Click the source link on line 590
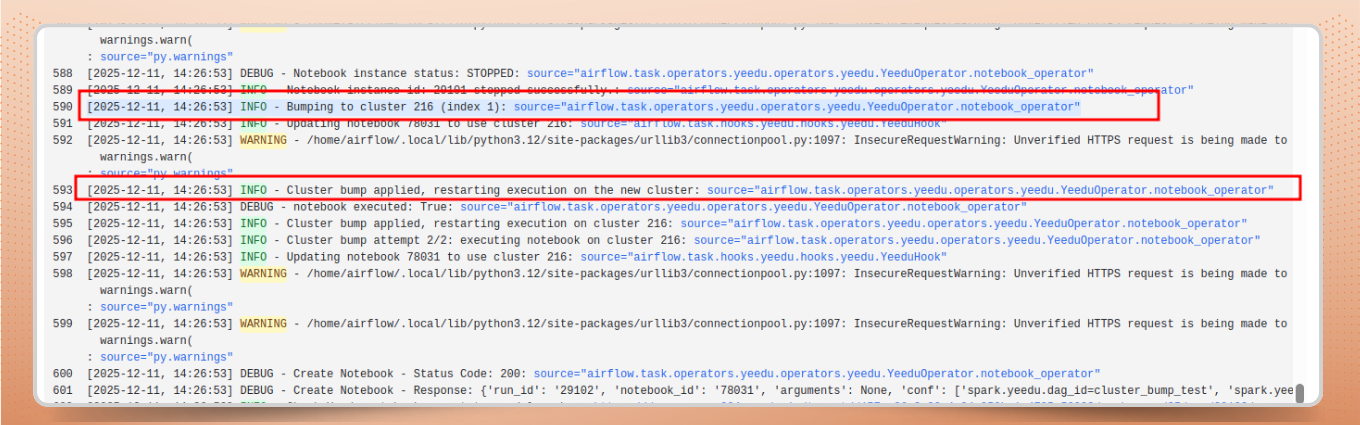Screen dimensions: 1360x425 click(797, 106)
